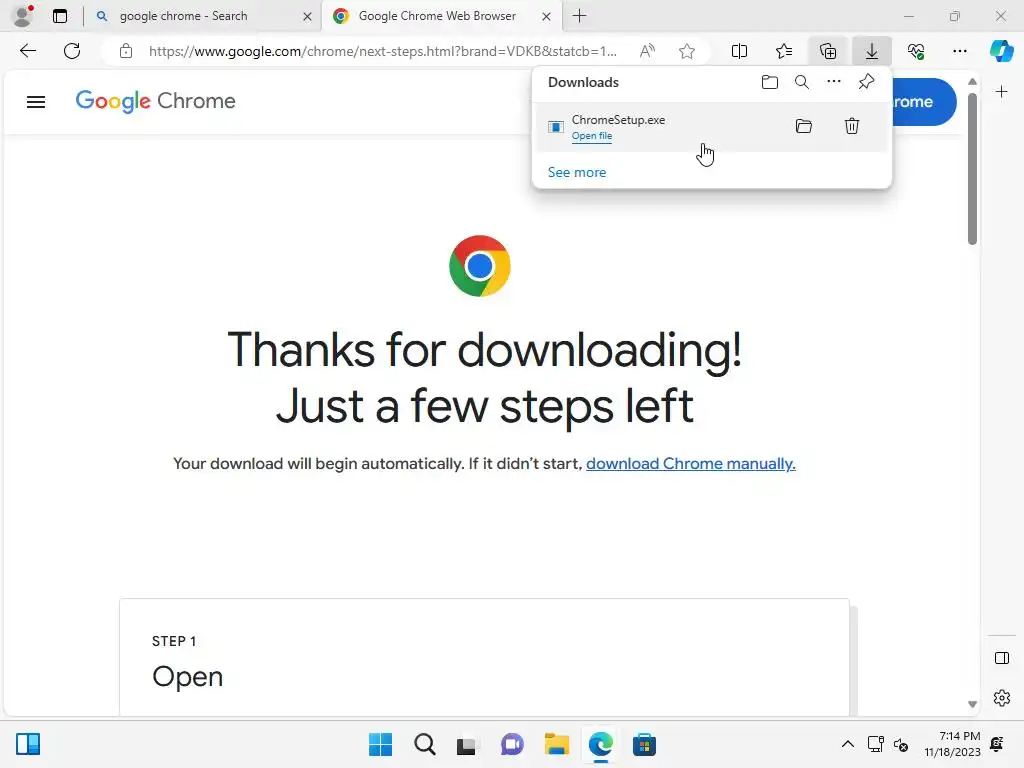Go back with the back arrow
The image size is (1024, 768).
[x=27, y=51]
